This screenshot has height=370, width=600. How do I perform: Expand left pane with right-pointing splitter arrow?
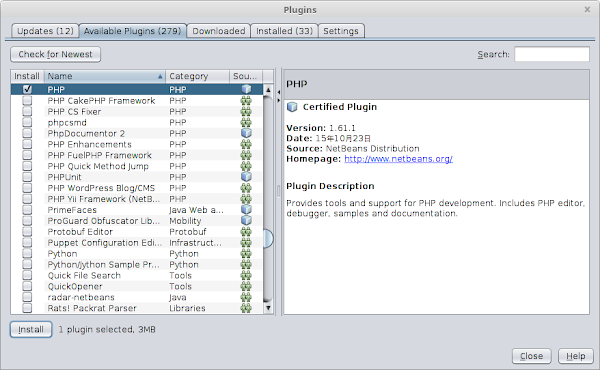click(279, 100)
